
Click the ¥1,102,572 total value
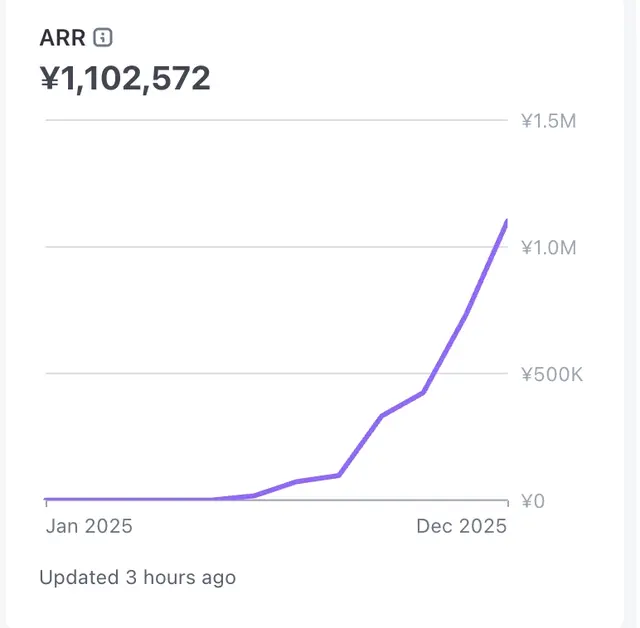point(125,78)
